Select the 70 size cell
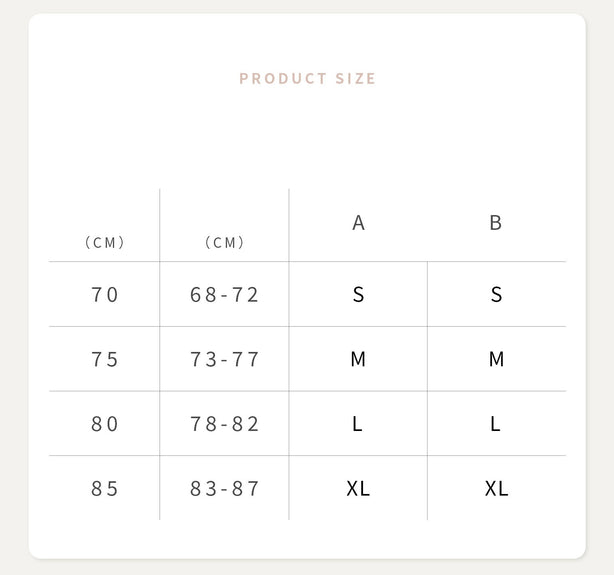The image size is (614, 575). (x=105, y=295)
